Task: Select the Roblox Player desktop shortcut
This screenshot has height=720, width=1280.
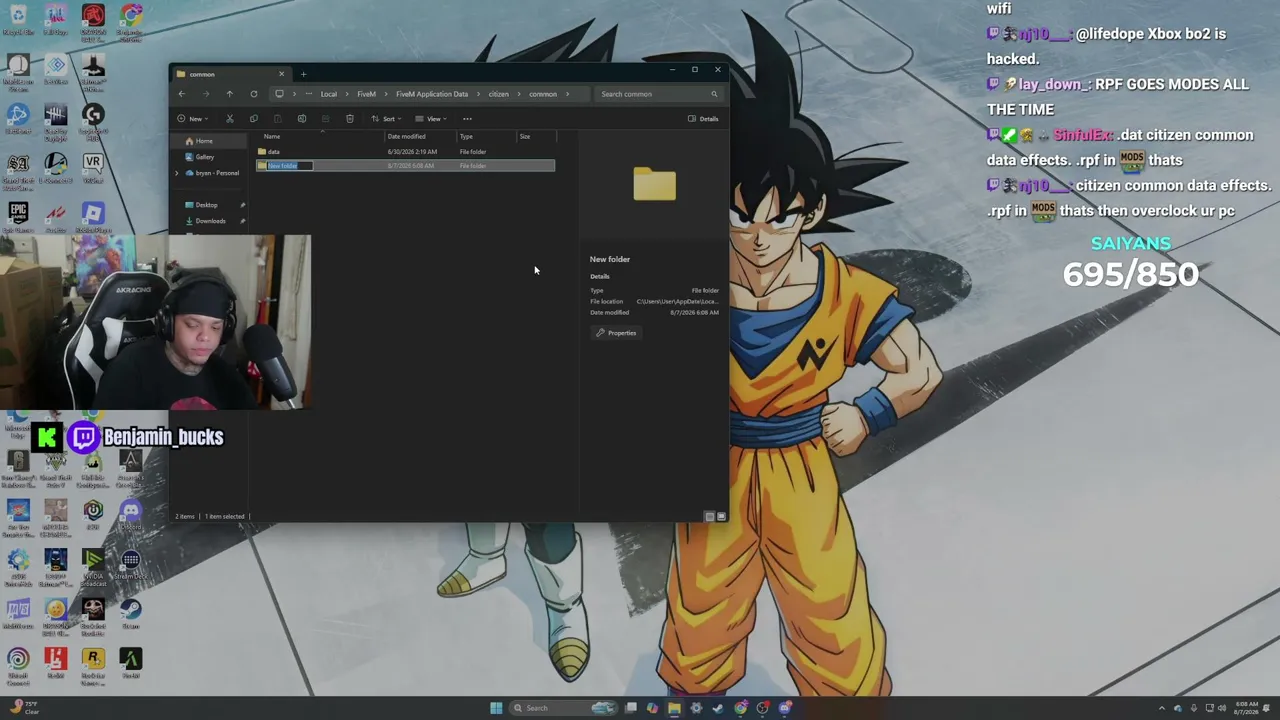Action: pyautogui.click(x=93, y=218)
